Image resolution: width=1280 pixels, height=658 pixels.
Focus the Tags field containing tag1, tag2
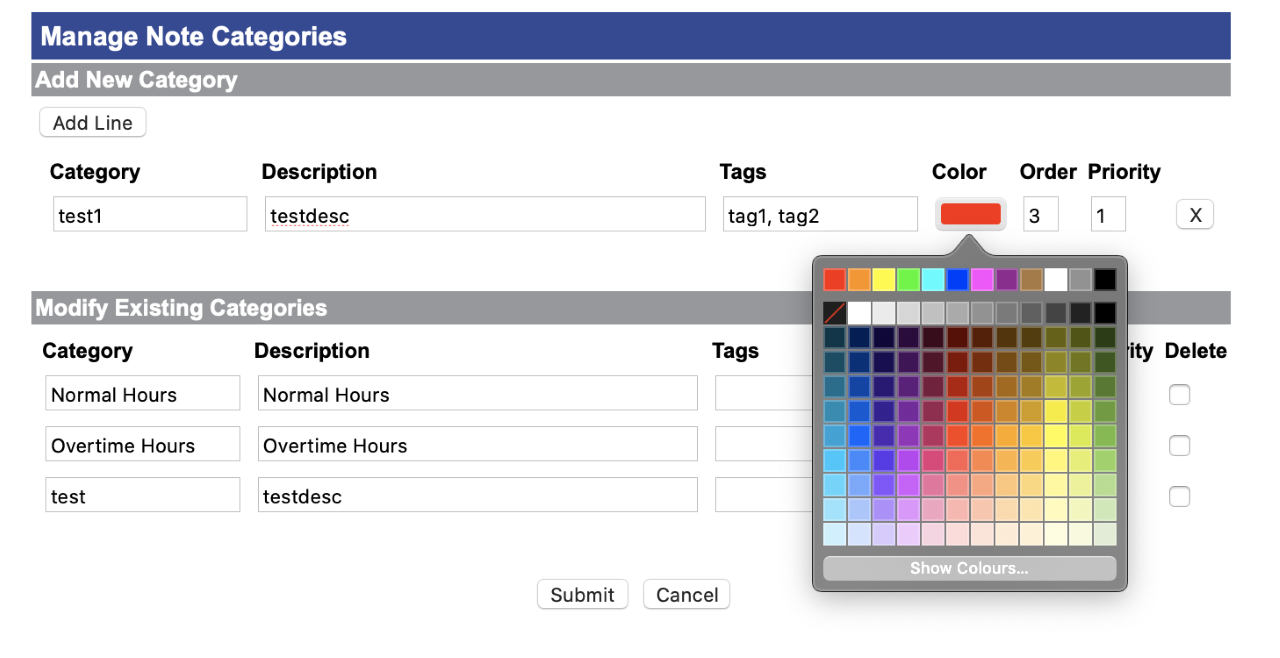819,215
